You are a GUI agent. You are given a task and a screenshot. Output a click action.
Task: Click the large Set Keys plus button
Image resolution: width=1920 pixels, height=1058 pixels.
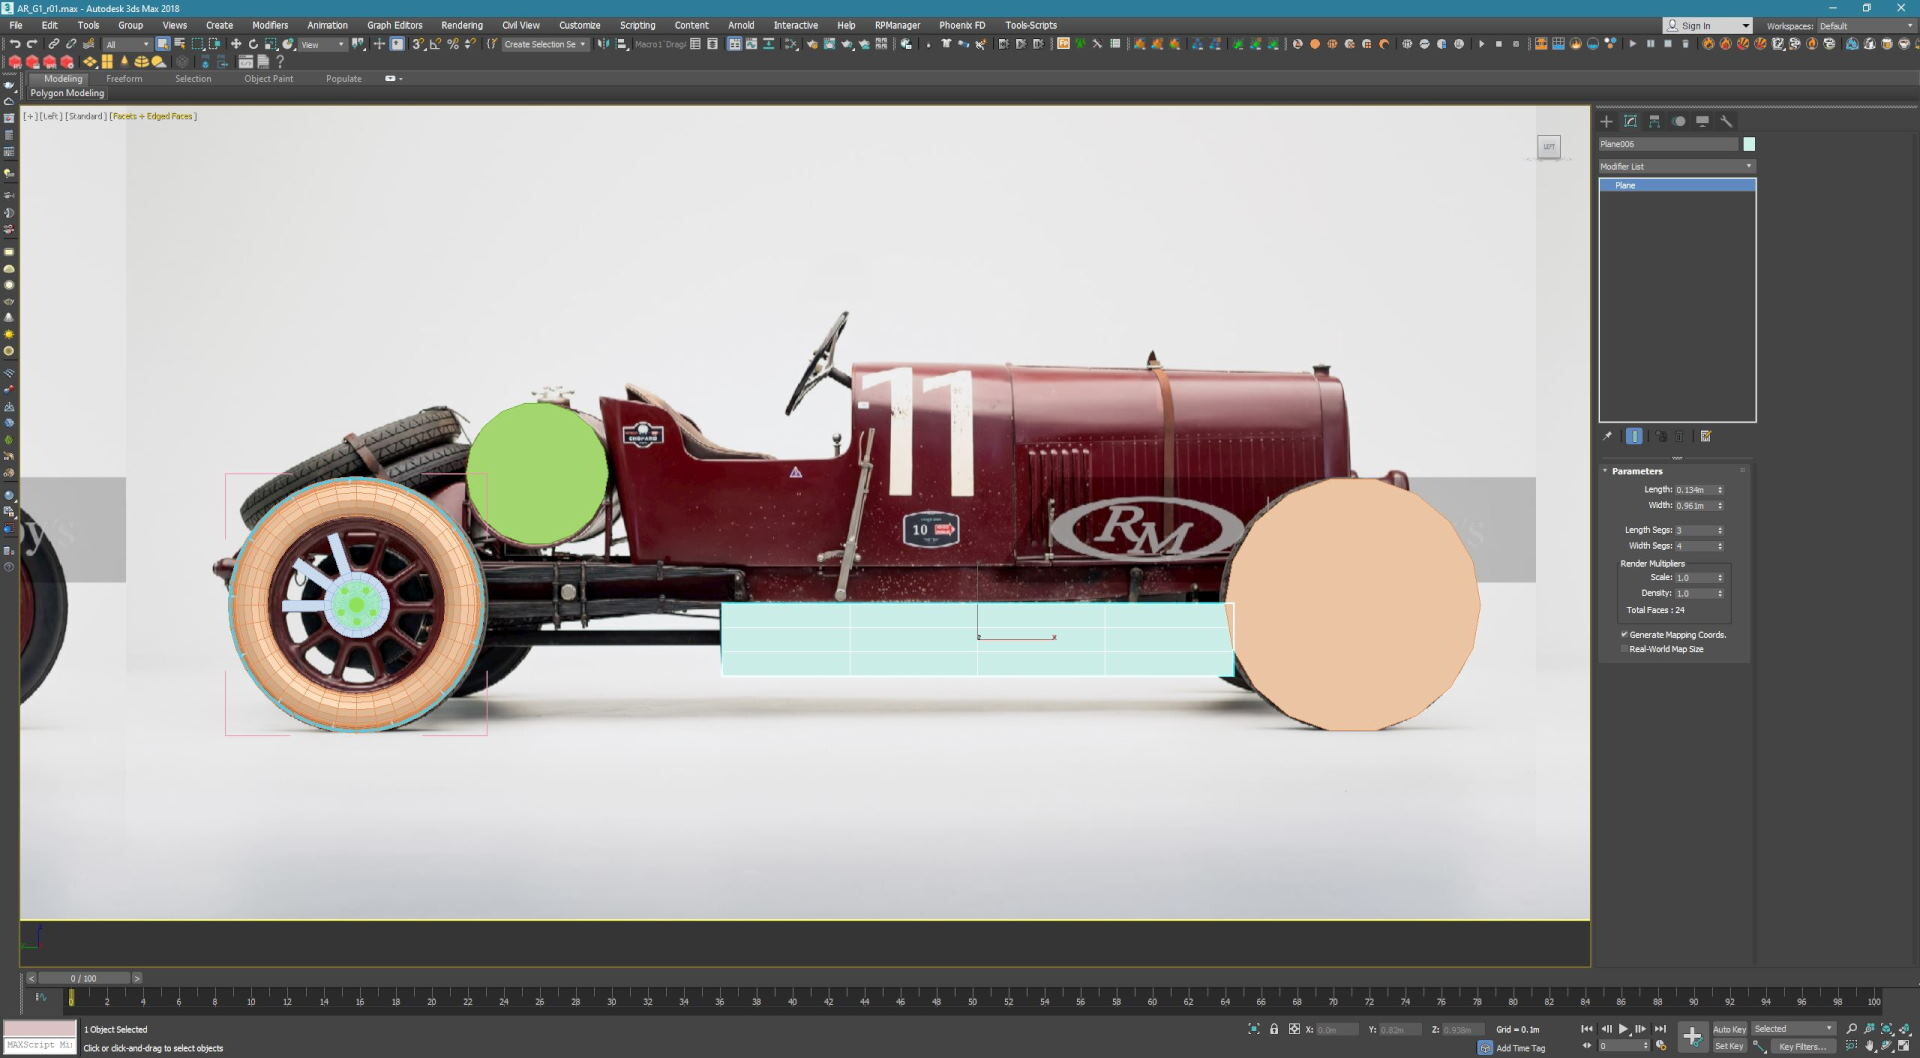pyautogui.click(x=1692, y=1037)
